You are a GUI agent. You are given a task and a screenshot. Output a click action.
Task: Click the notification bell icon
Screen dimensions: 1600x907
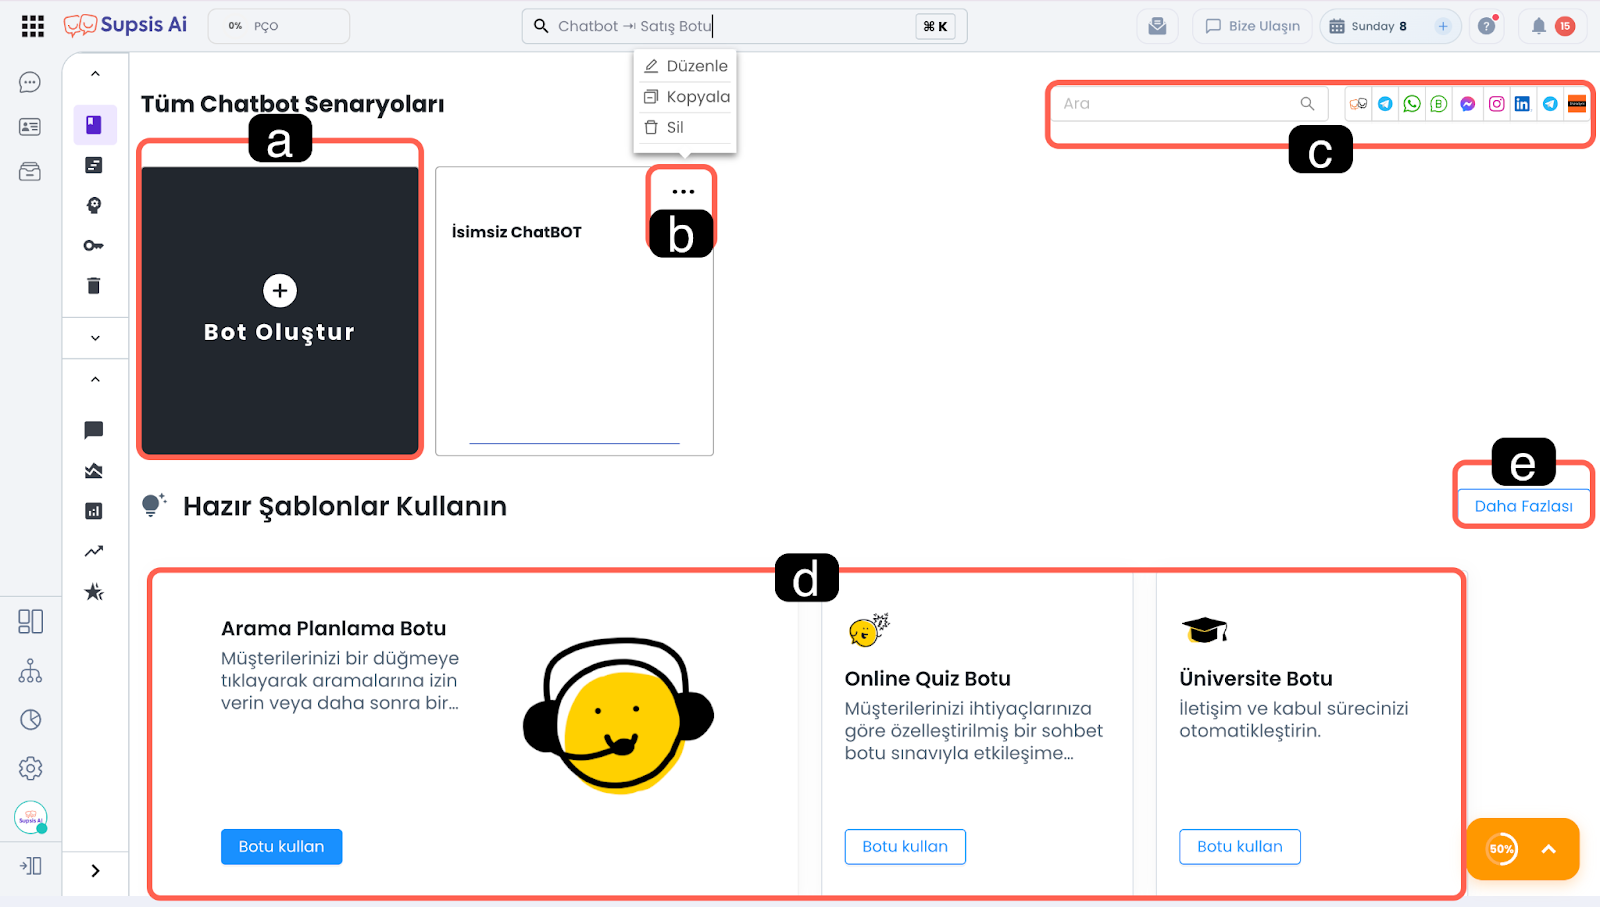point(1539,26)
